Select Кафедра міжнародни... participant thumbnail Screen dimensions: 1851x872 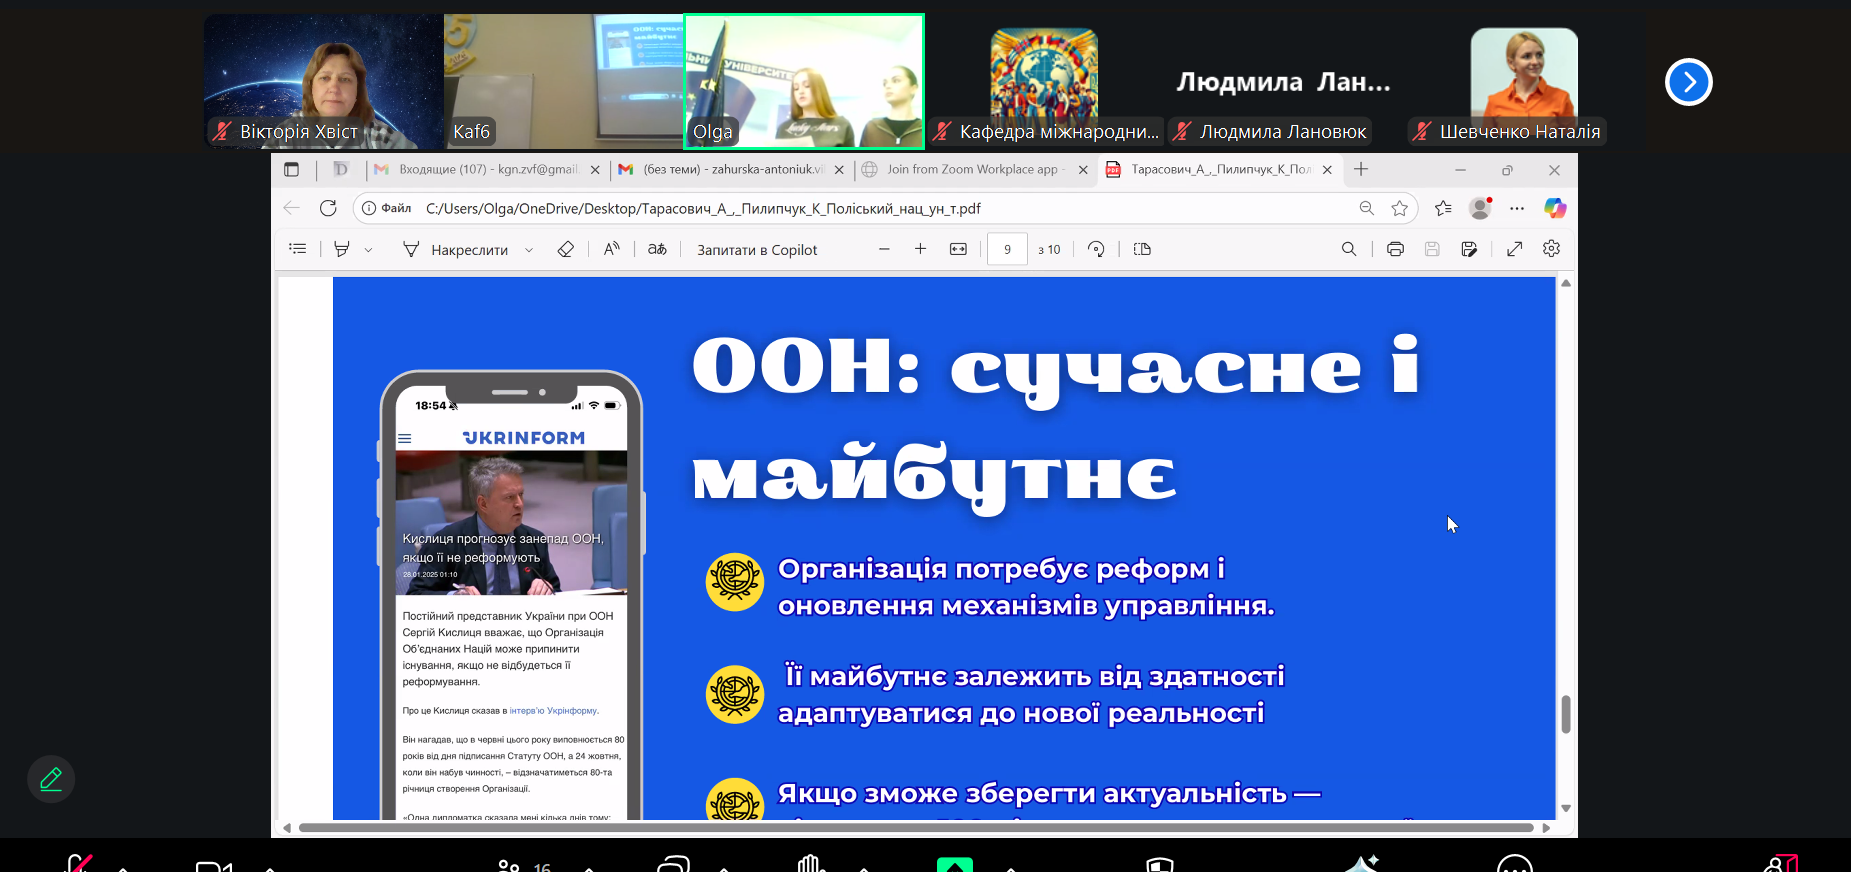pyautogui.click(x=1044, y=82)
